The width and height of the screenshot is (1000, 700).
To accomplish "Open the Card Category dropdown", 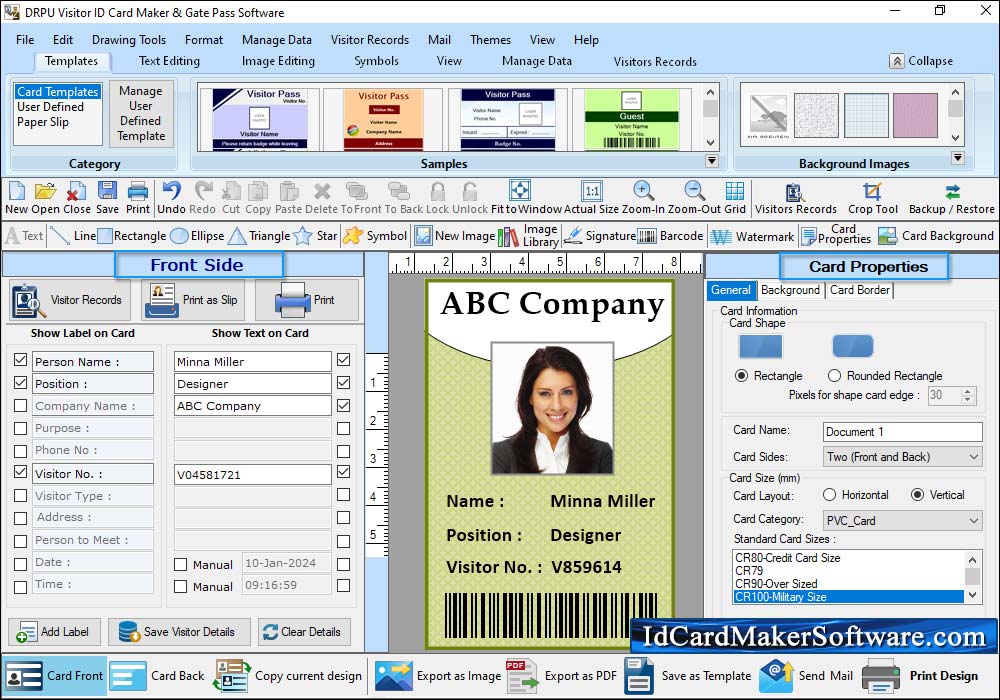I will click(x=902, y=520).
